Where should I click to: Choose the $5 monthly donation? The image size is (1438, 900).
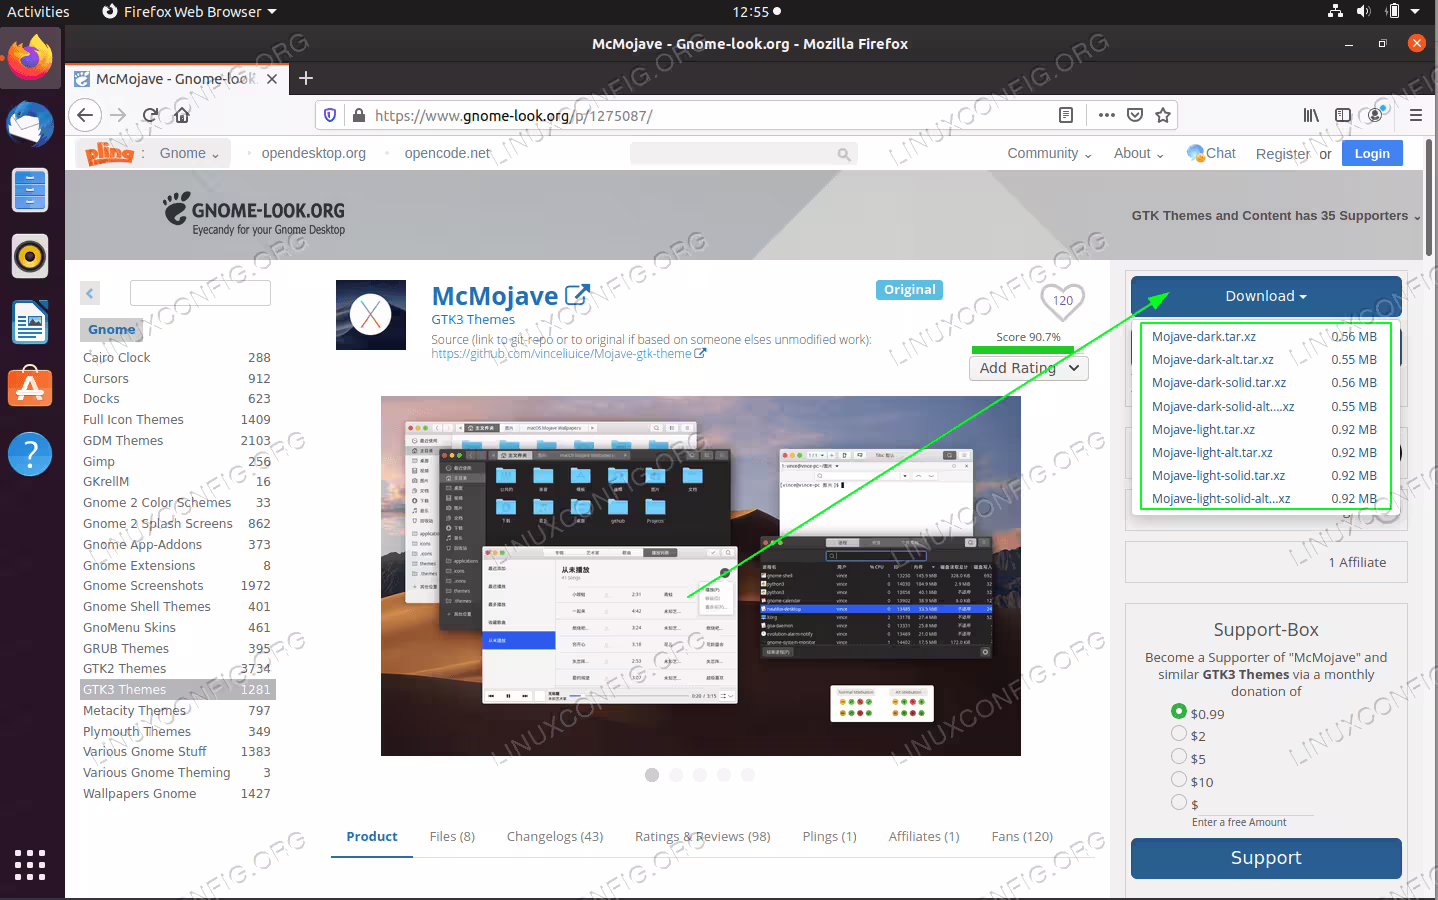point(1179,756)
